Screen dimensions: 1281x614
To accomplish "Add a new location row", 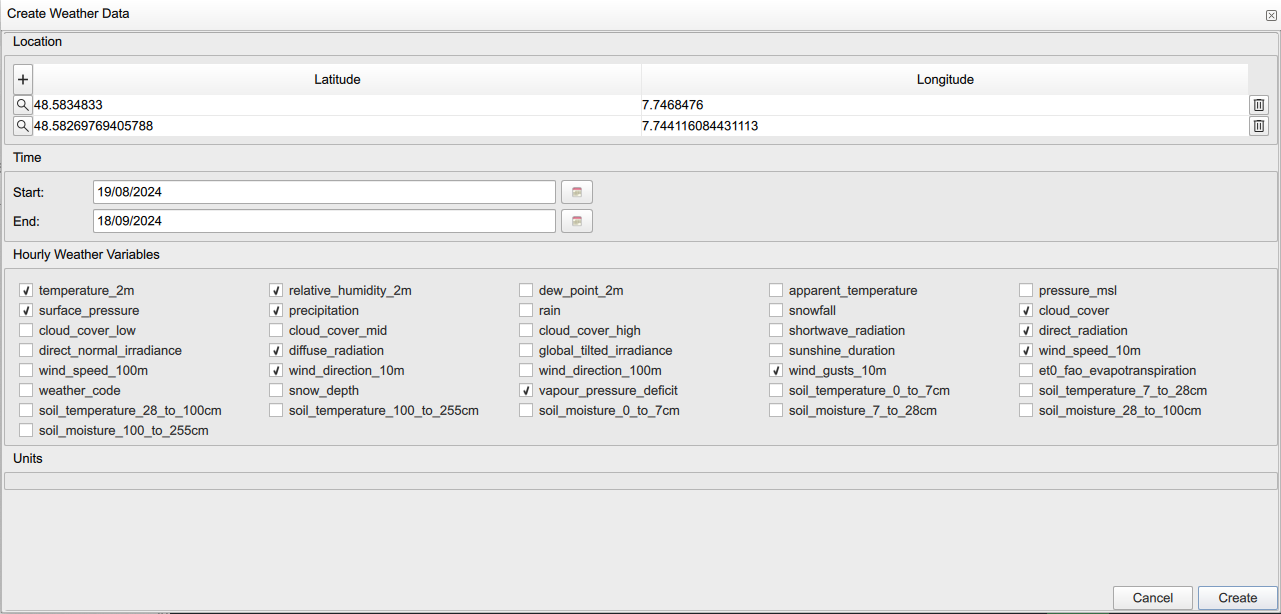I will coord(22,79).
